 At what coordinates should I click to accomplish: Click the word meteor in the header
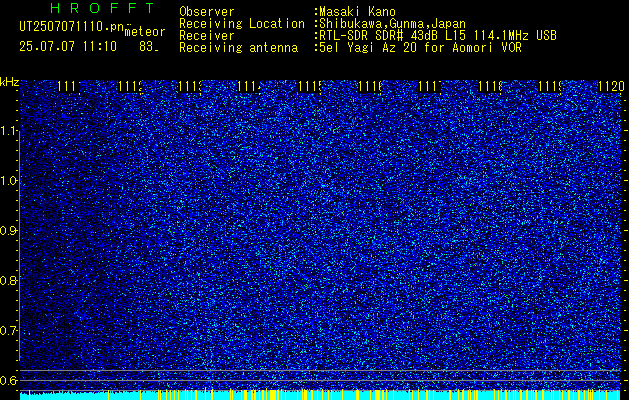point(145,32)
